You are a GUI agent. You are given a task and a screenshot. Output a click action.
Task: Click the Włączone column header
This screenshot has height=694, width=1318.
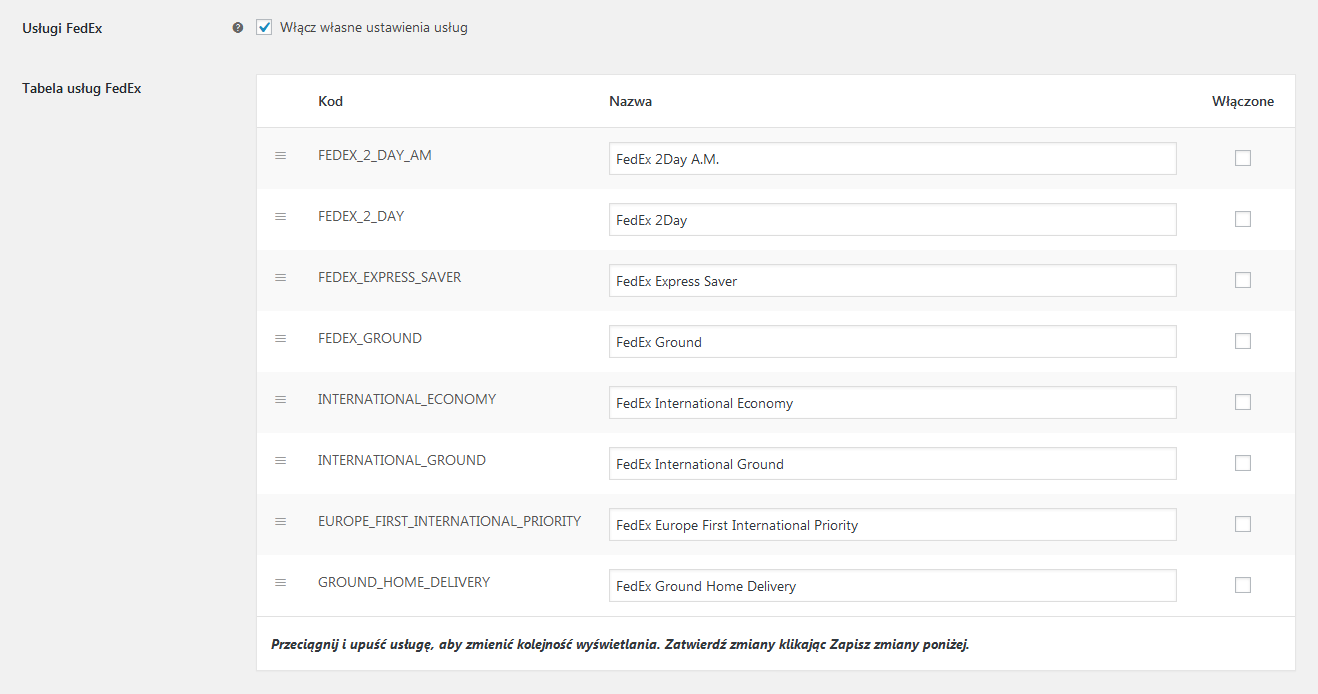(x=1243, y=101)
